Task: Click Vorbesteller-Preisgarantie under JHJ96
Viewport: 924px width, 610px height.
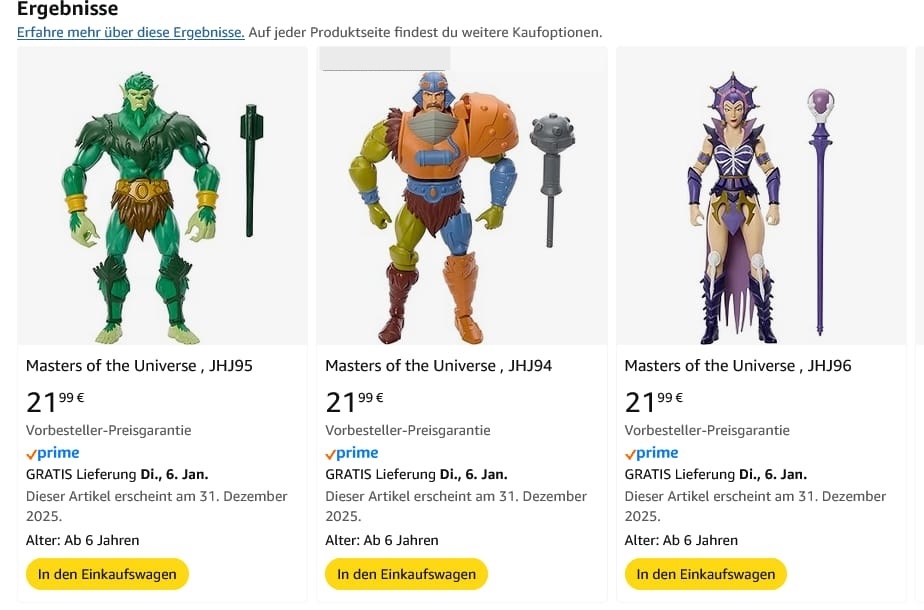Action: point(707,431)
